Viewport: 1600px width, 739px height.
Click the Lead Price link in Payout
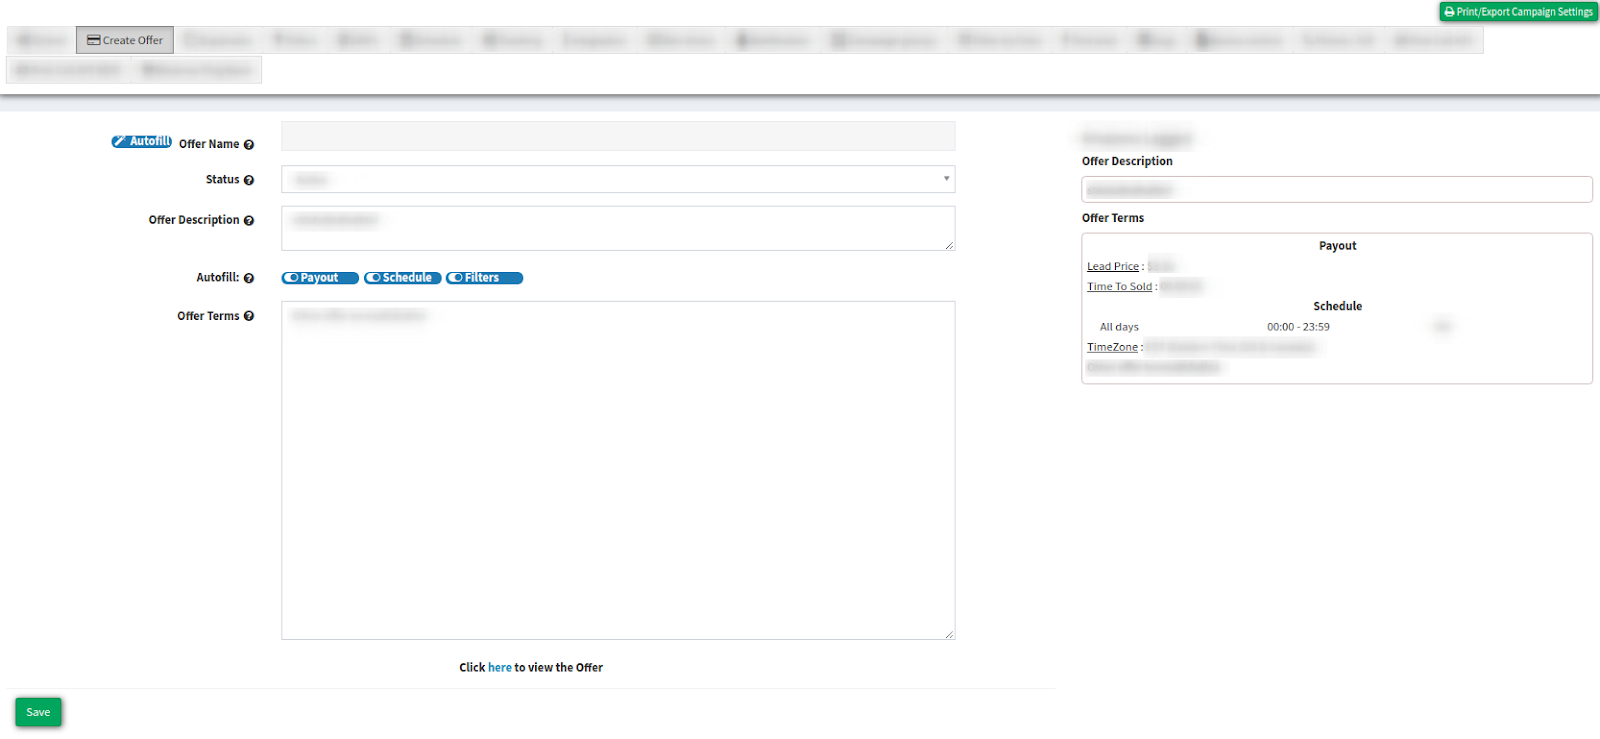[x=1112, y=267]
